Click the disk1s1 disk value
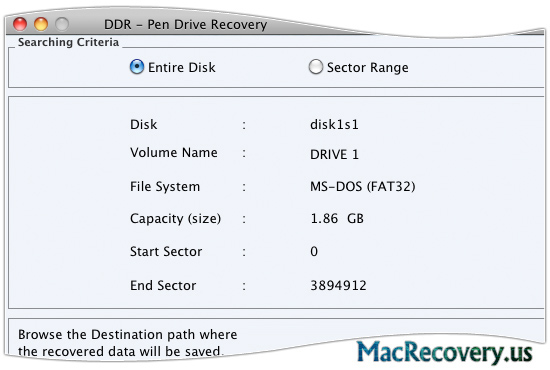Screen dimensions: 550x370 [334, 125]
